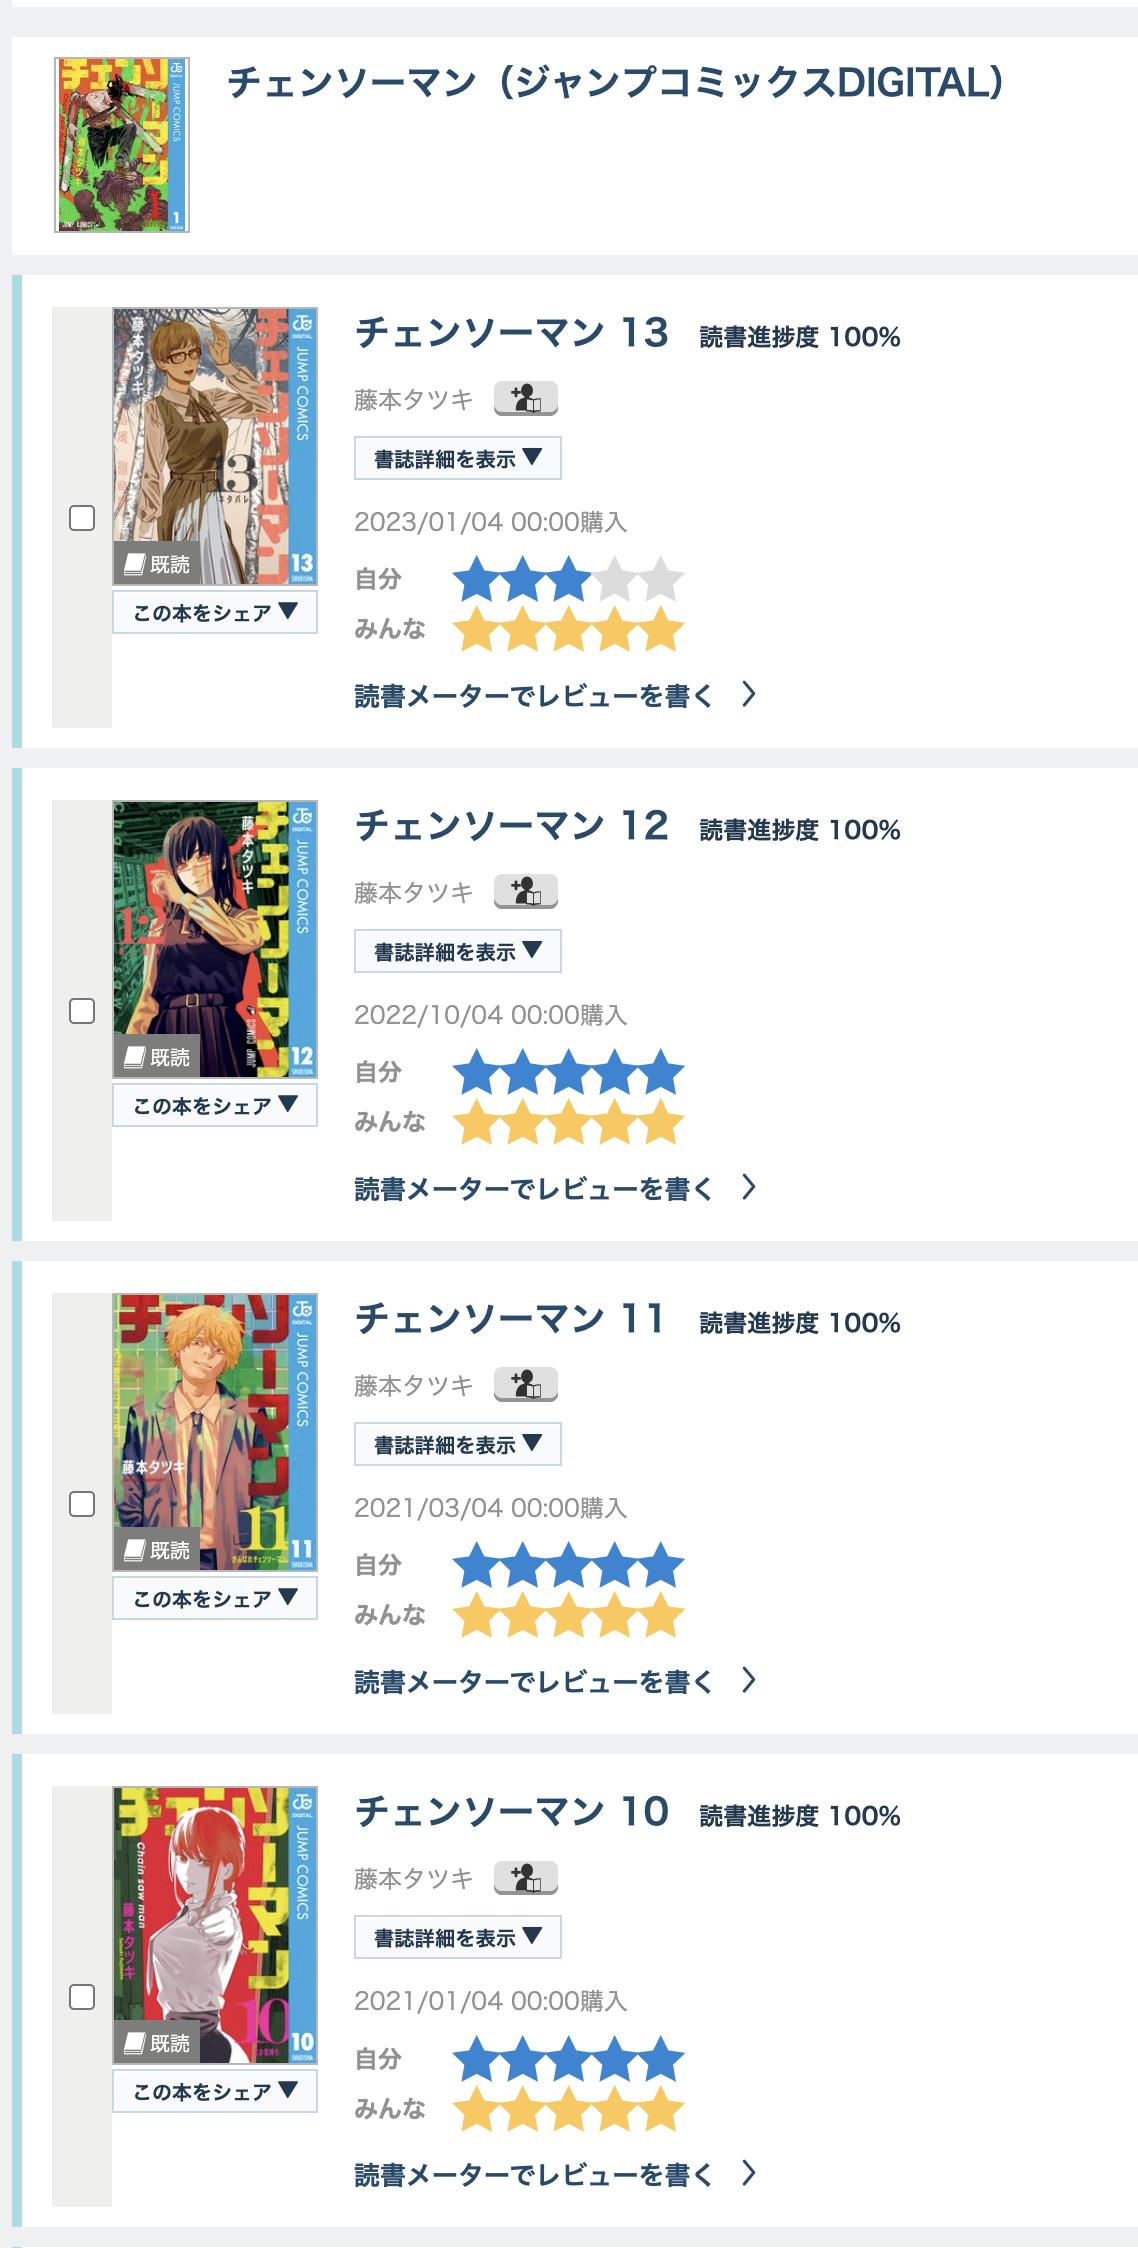Open 読書メーターでレビューを書く link for volume 13
This screenshot has width=1138, height=2248.
coord(554,696)
